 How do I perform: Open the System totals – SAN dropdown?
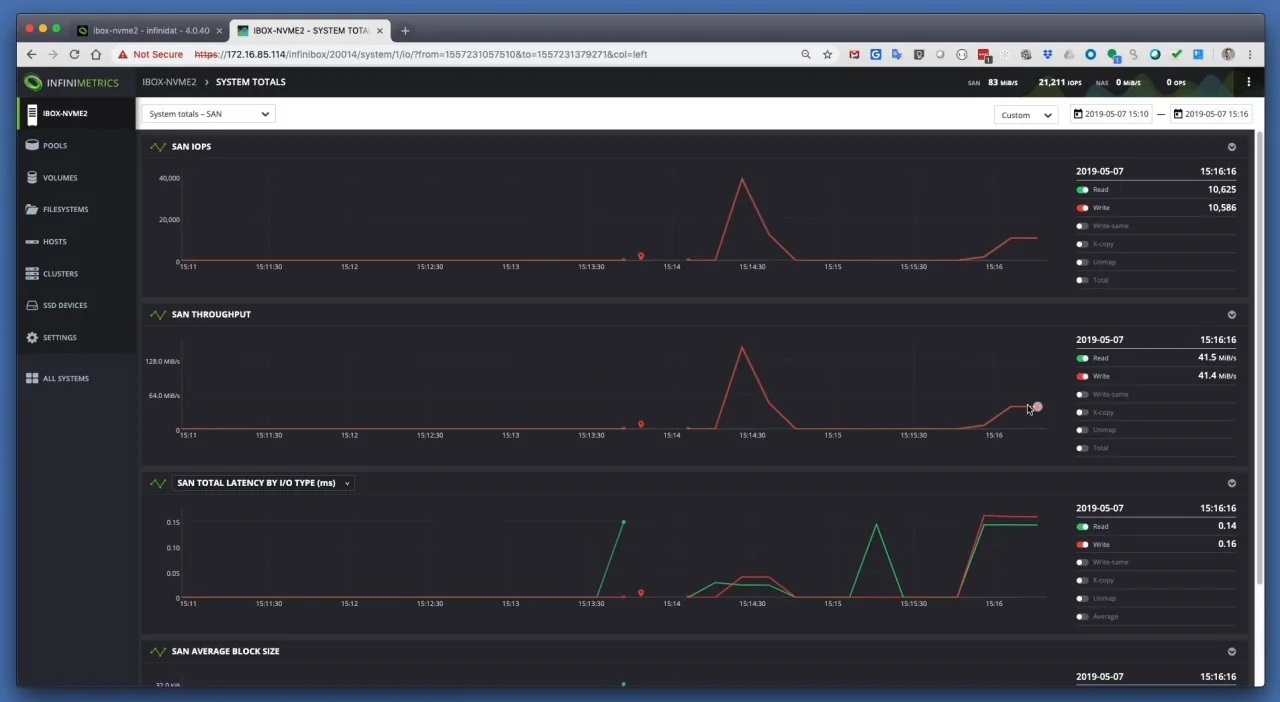[x=208, y=114]
